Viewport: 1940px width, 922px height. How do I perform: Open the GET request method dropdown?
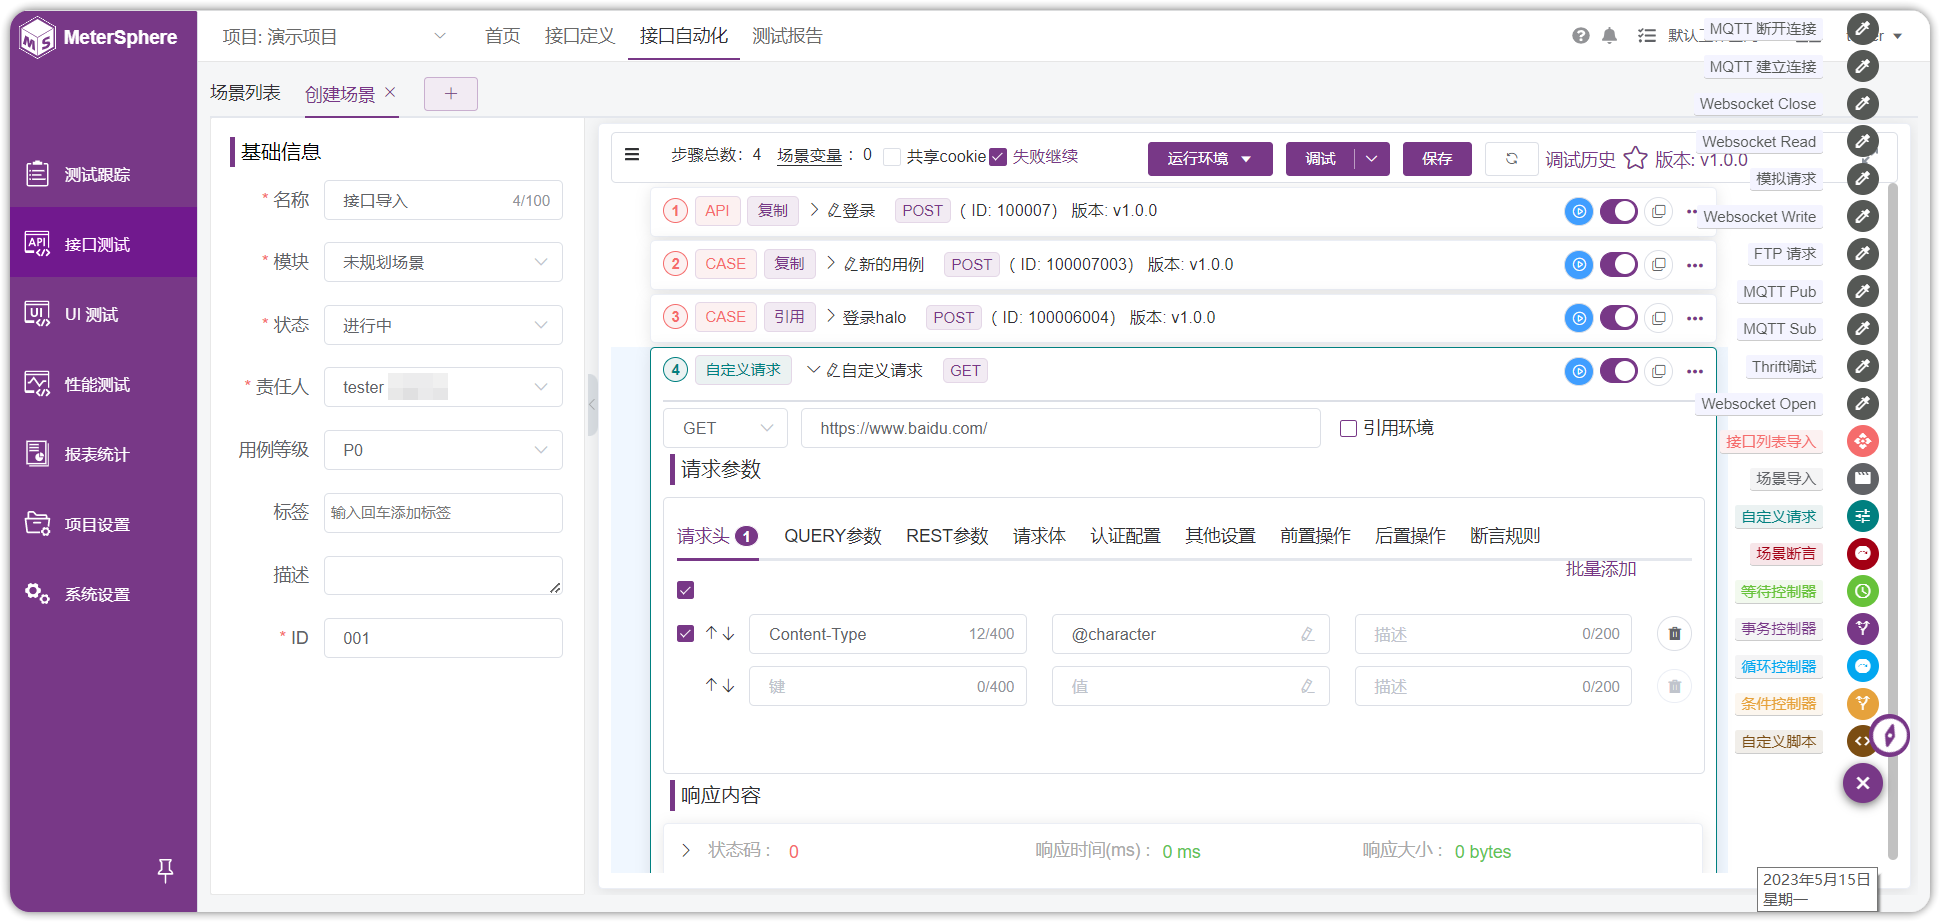(x=725, y=428)
